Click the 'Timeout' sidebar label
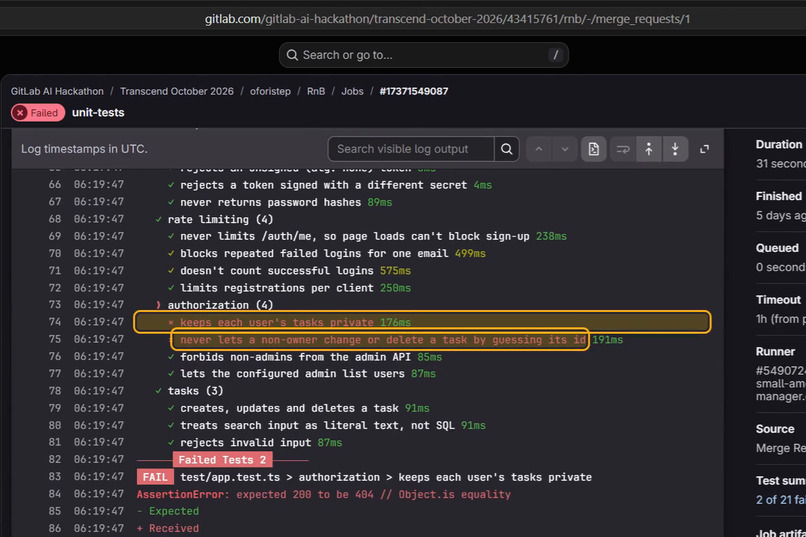Viewport: 806px width, 537px height. pyautogui.click(x=778, y=300)
